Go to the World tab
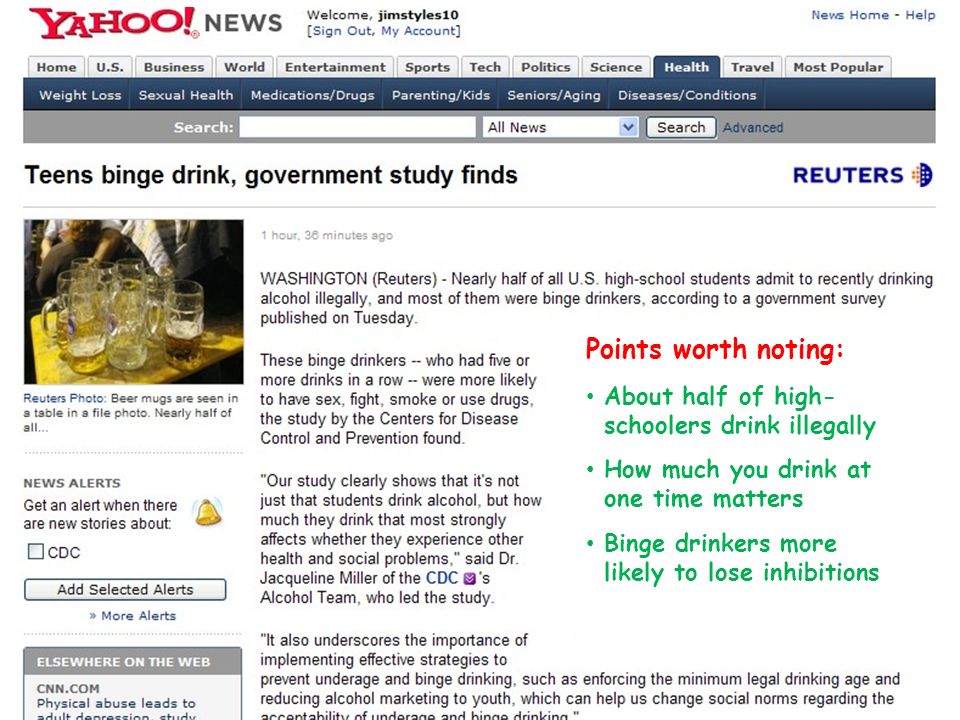The height and width of the screenshot is (720, 960). 244,67
